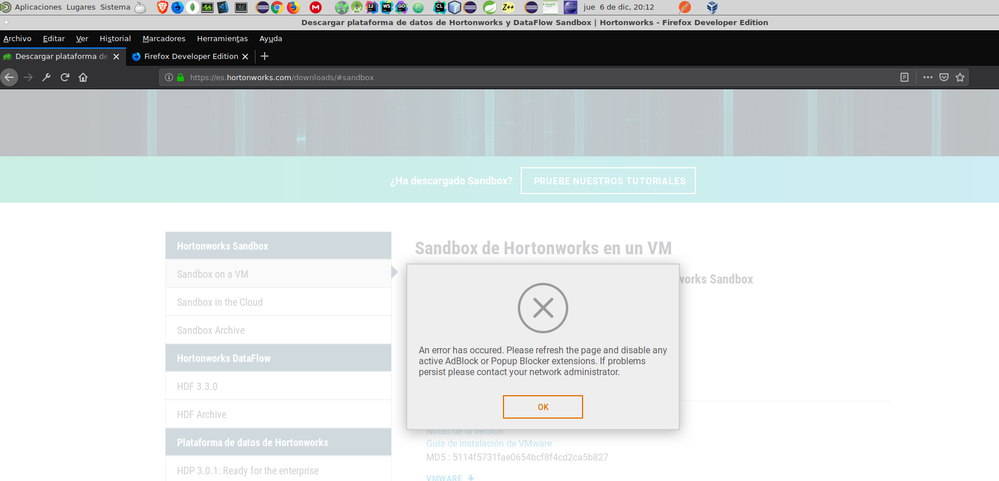Click the MD5 checksum text
Image resolution: width=999 pixels, height=481 pixels.
pos(517,457)
